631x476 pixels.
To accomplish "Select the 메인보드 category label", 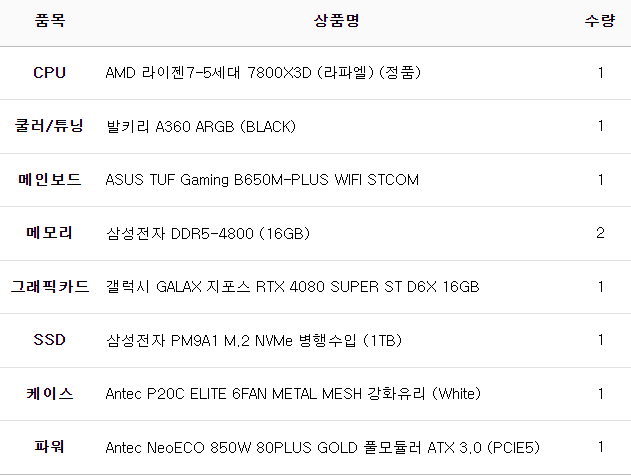I will point(49,180).
